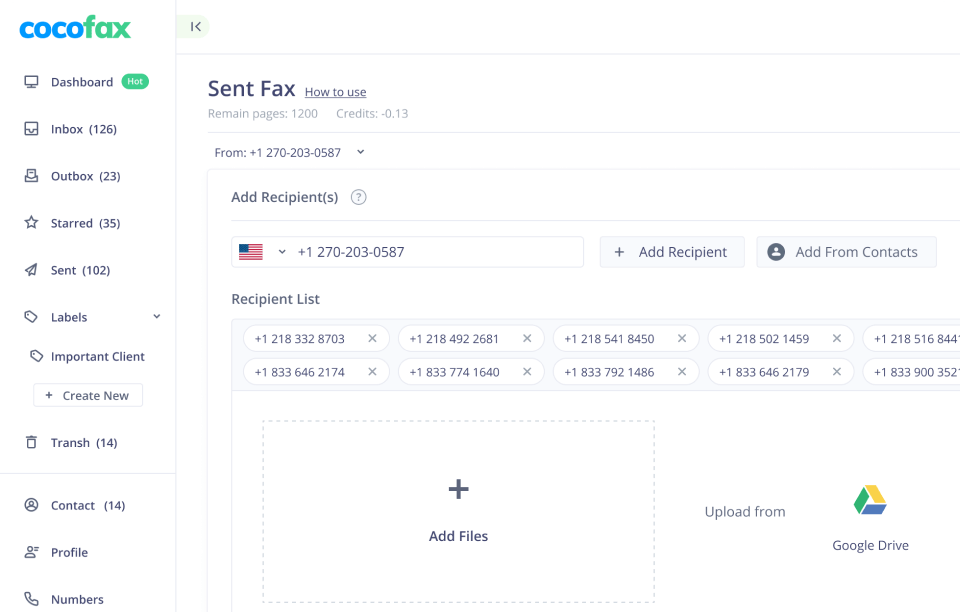Remove recipient +1 218 502 1459
Image resolution: width=960 pixels, height=612 pixels.
point(837,338)
